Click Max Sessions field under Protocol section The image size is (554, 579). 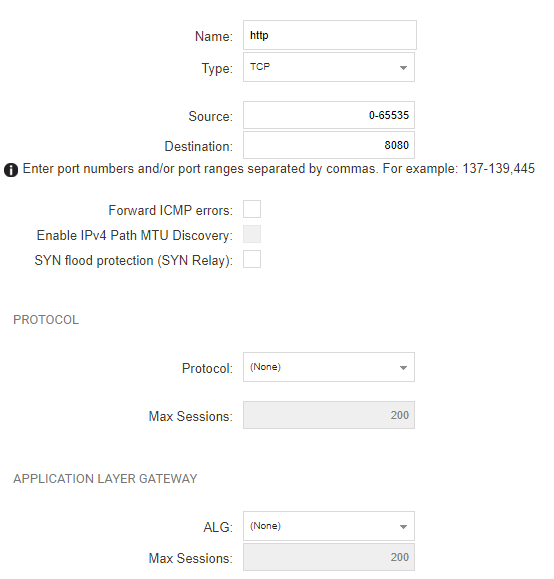[329, 415]
